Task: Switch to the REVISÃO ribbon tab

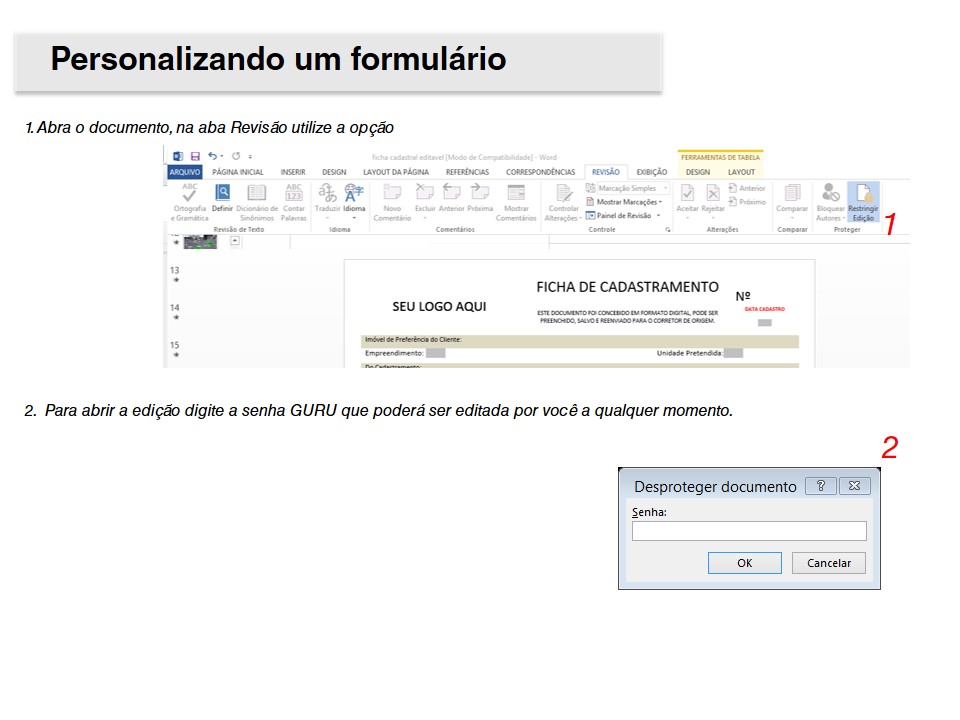Action: click(605, 172)
